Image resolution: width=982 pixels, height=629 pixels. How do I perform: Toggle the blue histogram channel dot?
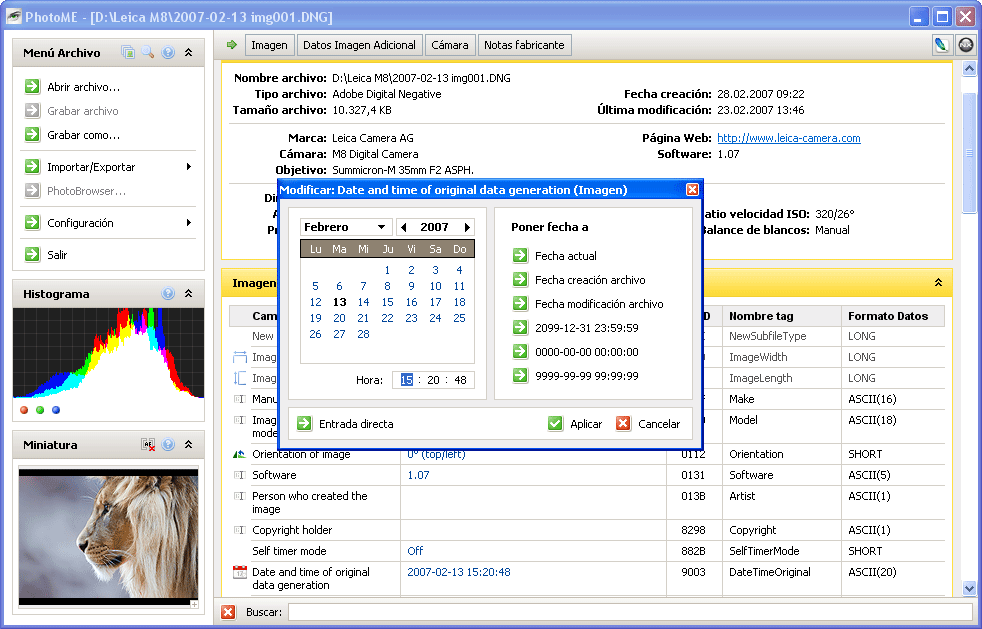click(x=56, y=410)
